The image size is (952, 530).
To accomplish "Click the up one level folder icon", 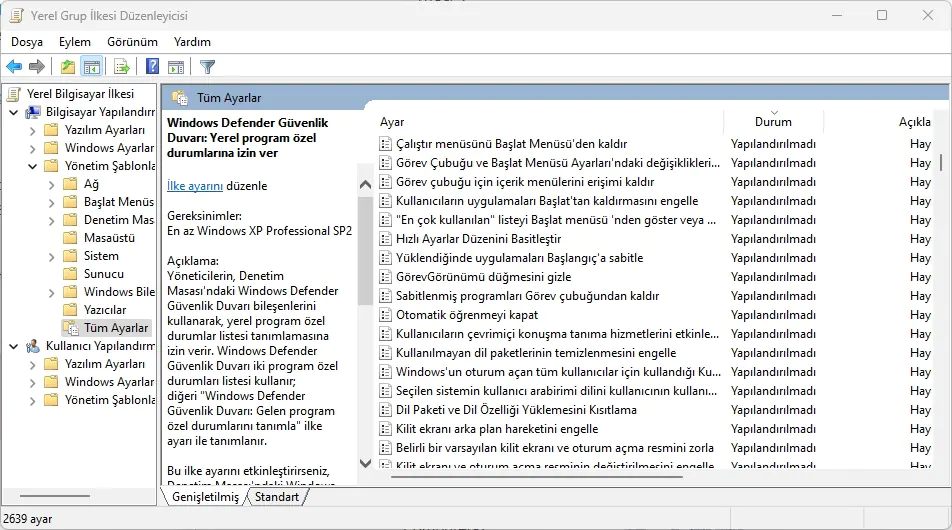I will click(x=68, y=67).
